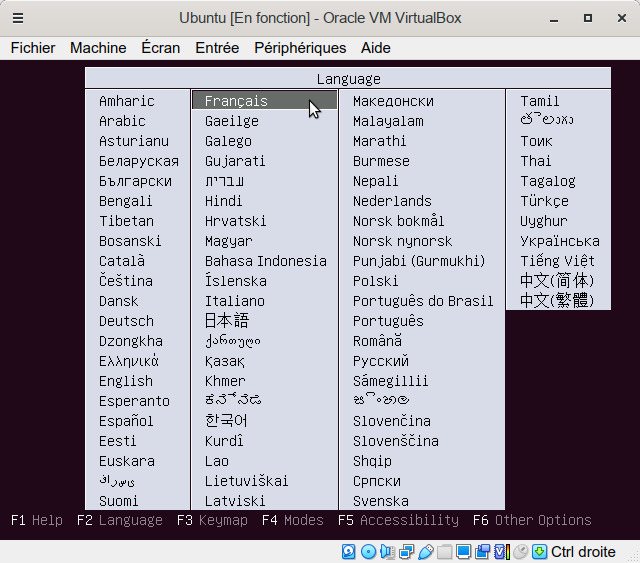
Task: Click the optical disc drive status icon
Action: pos(368,551)
